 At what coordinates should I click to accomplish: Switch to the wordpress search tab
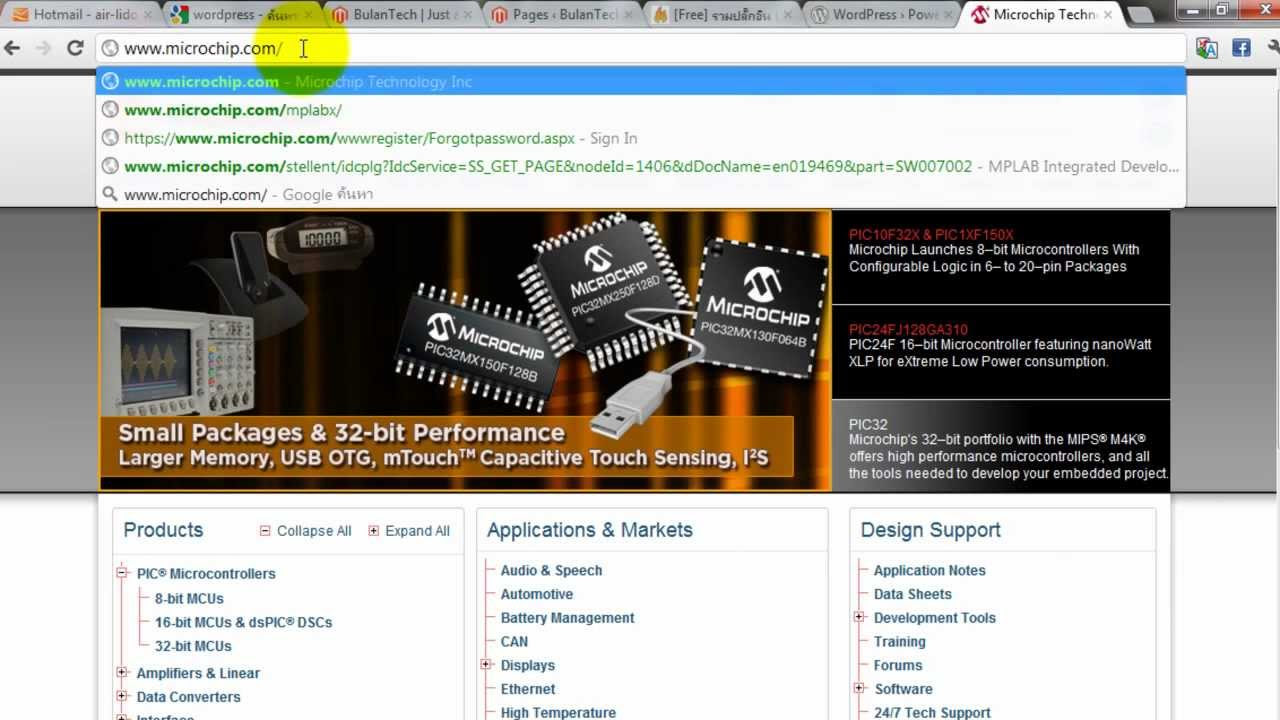click(x=243, y=15)
